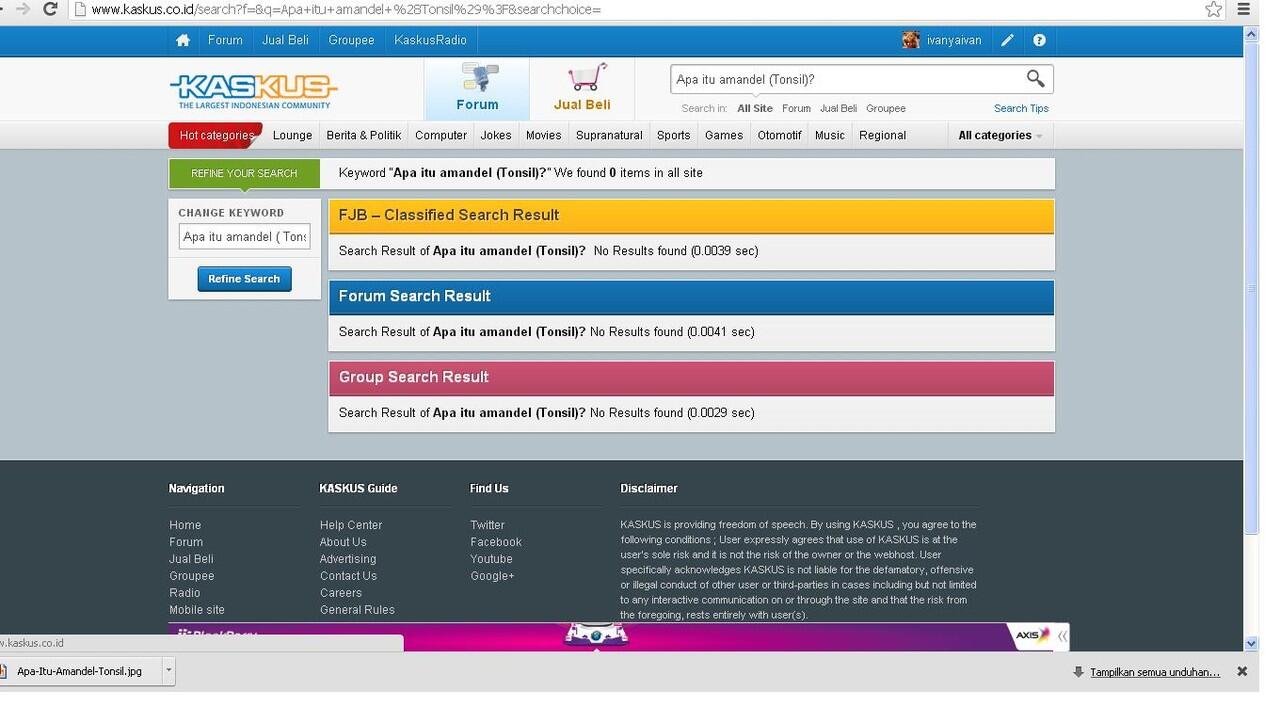Viewport: 1280px width, 723px height.
Task: Open the Regional category
Action: pos(882,135)
